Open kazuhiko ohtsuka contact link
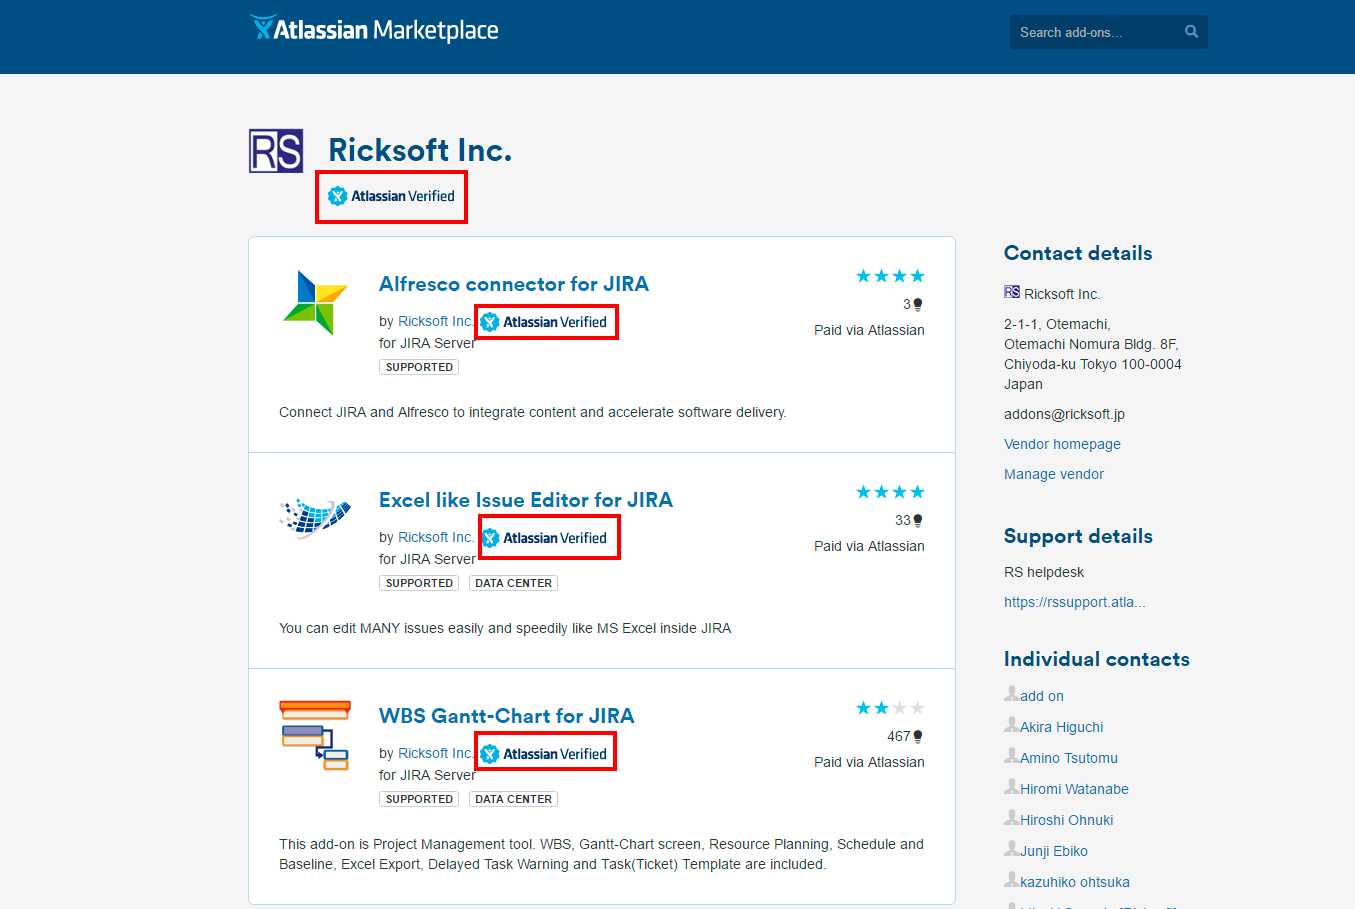The width and height of the screenshot is (1355, 909). (x=1075, y=882)
